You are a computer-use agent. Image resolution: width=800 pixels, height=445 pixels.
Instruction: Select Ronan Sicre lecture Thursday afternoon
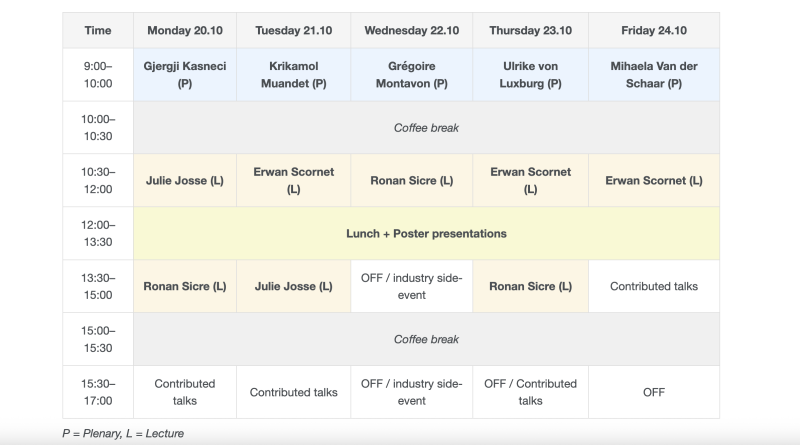tap(530, 286)
